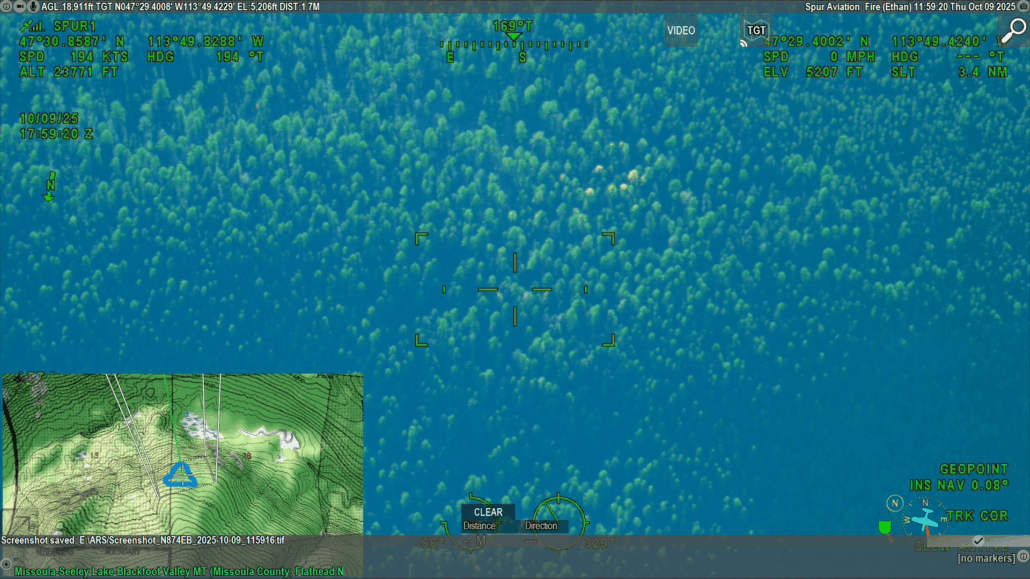
Task: Click the topographic map inset
Action: [x=182, y=455]
